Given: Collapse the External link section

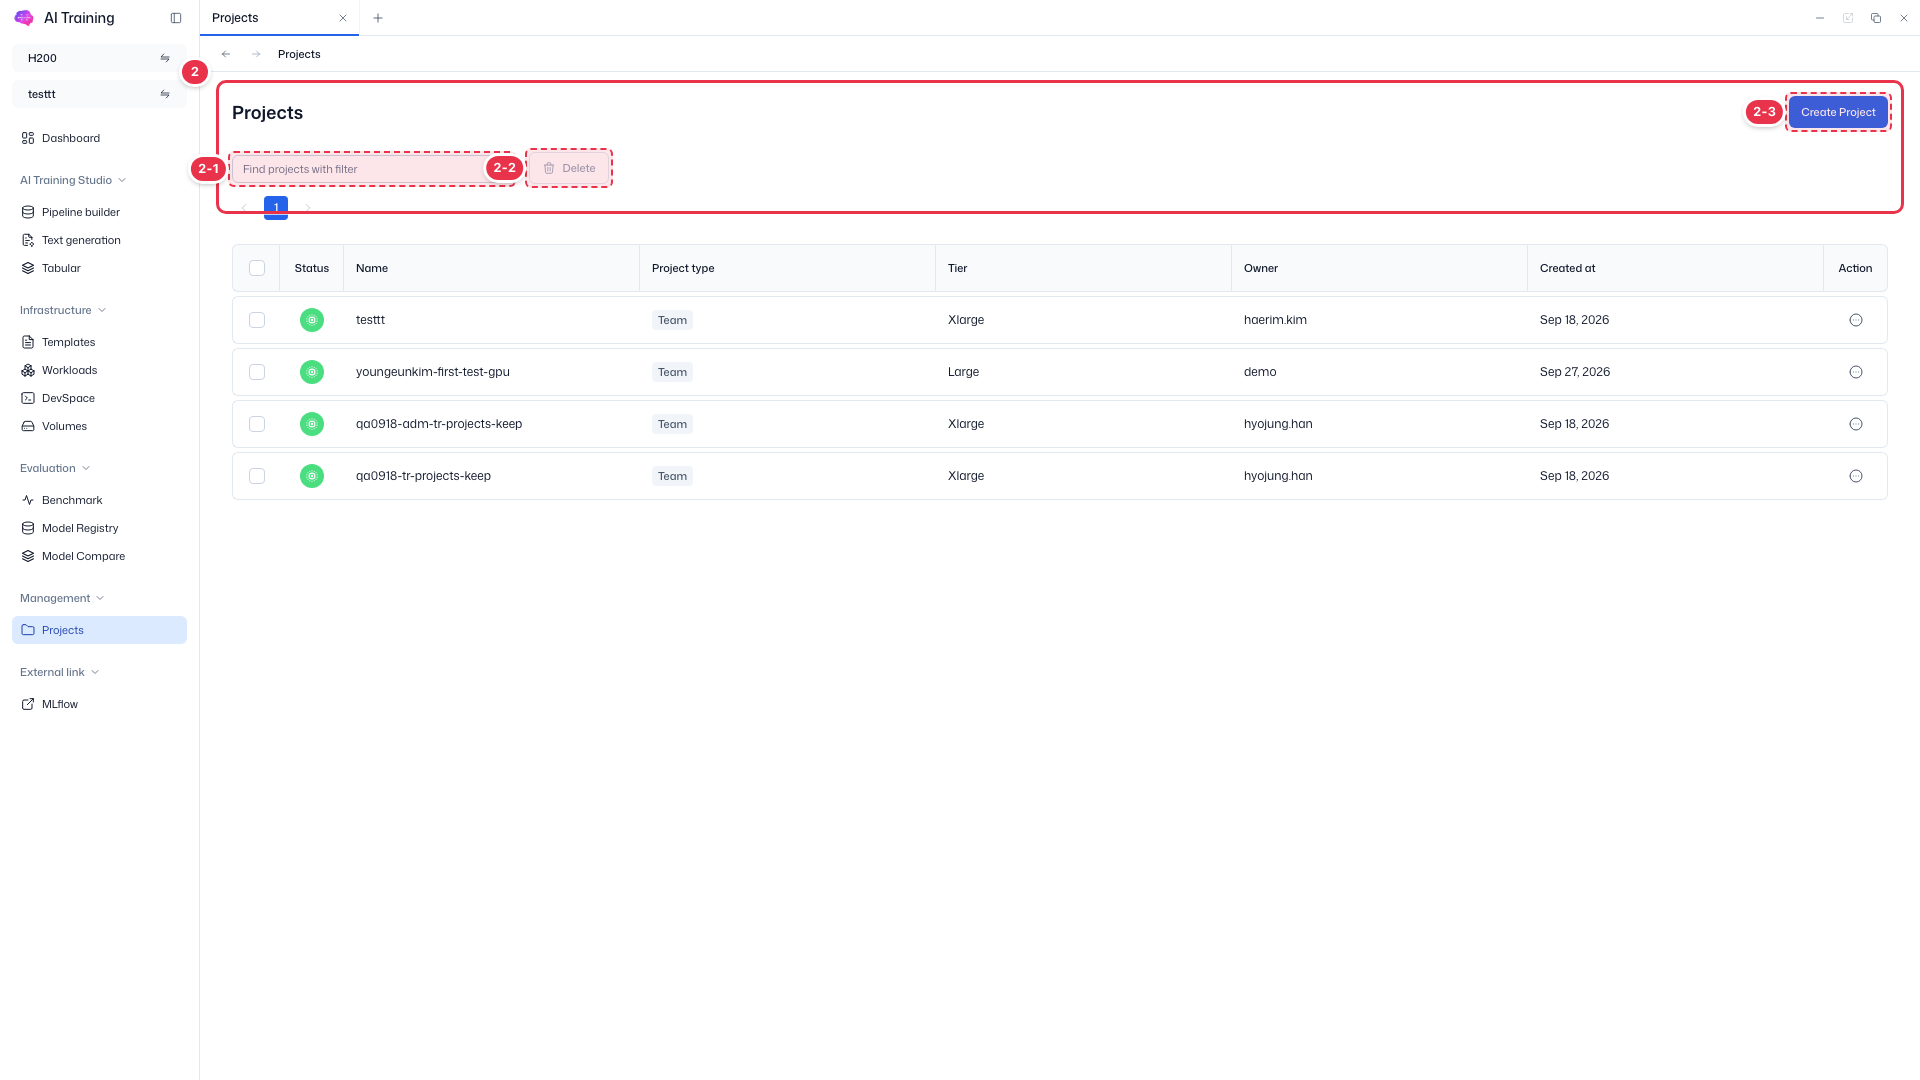Looking at the screenshot, I should click(x=60, y=672).
